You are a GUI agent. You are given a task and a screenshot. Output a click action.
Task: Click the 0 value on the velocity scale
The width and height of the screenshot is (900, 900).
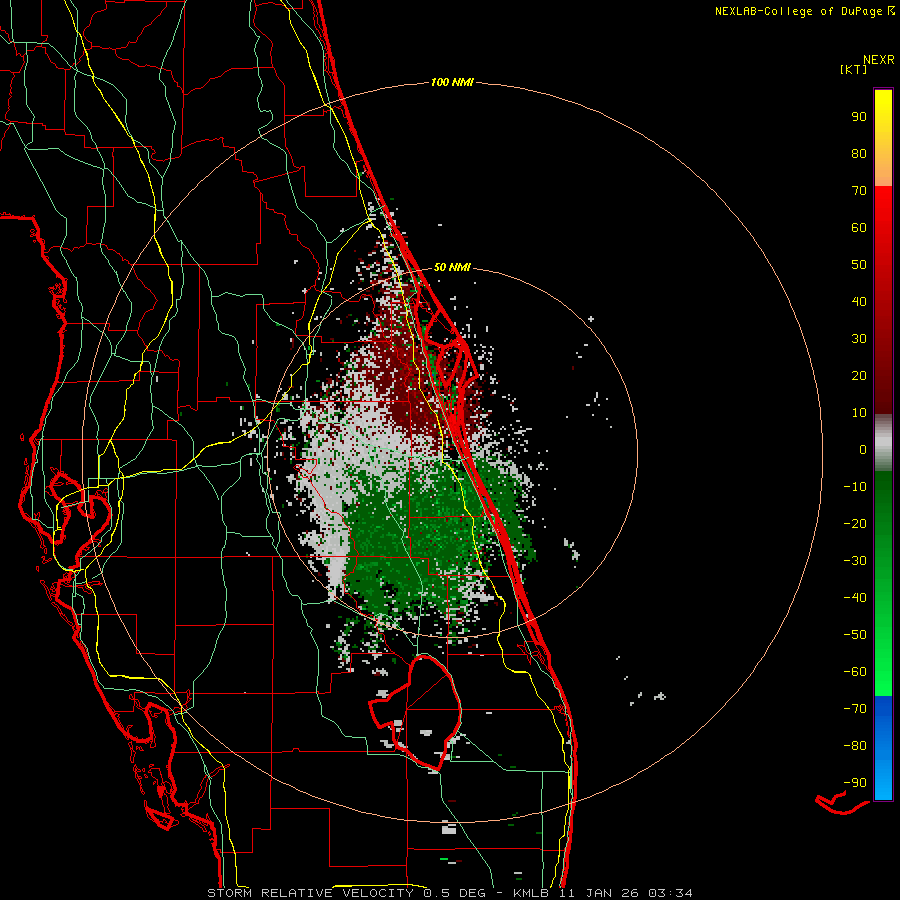(863, 449)
